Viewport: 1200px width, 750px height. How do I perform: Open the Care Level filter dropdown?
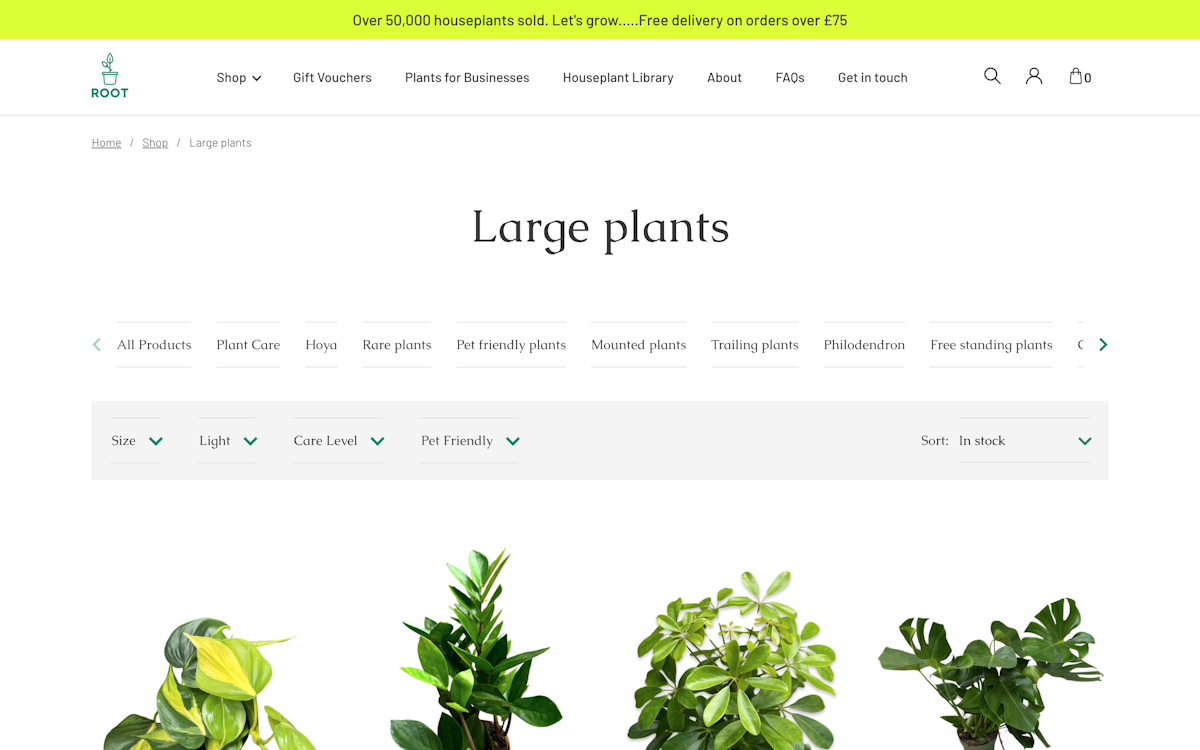[339, 441]
